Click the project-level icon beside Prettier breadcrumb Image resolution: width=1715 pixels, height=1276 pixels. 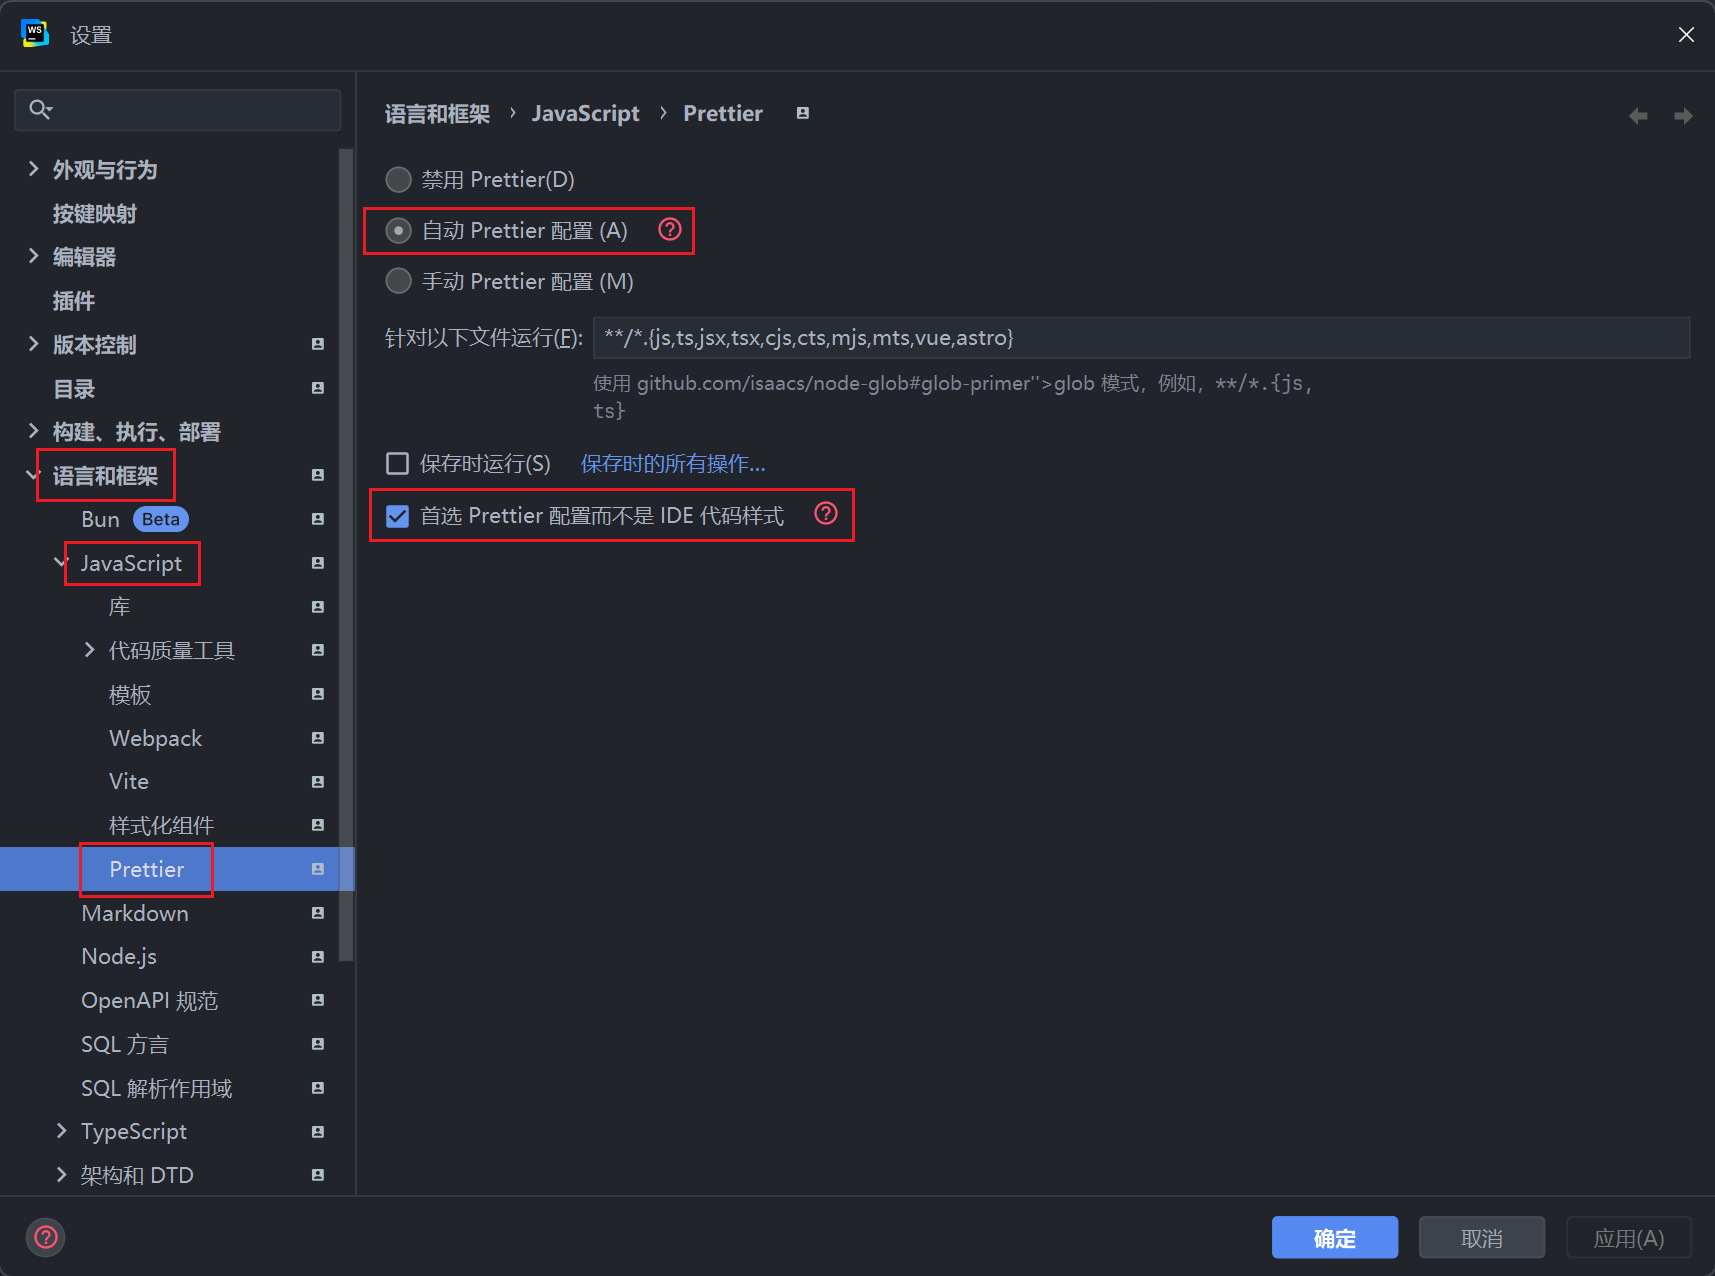[x=802, y=113]
